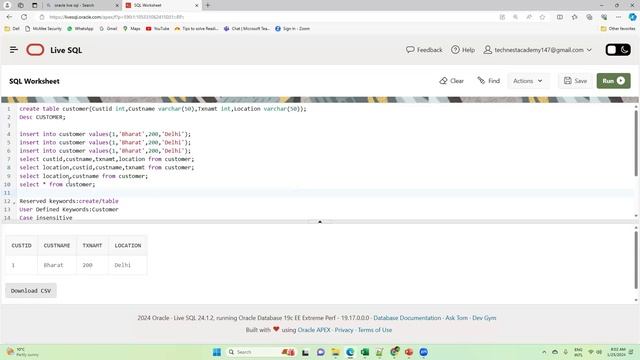Open Help from the header
This screenshot has height=360, width=640.
click(463, 50)
